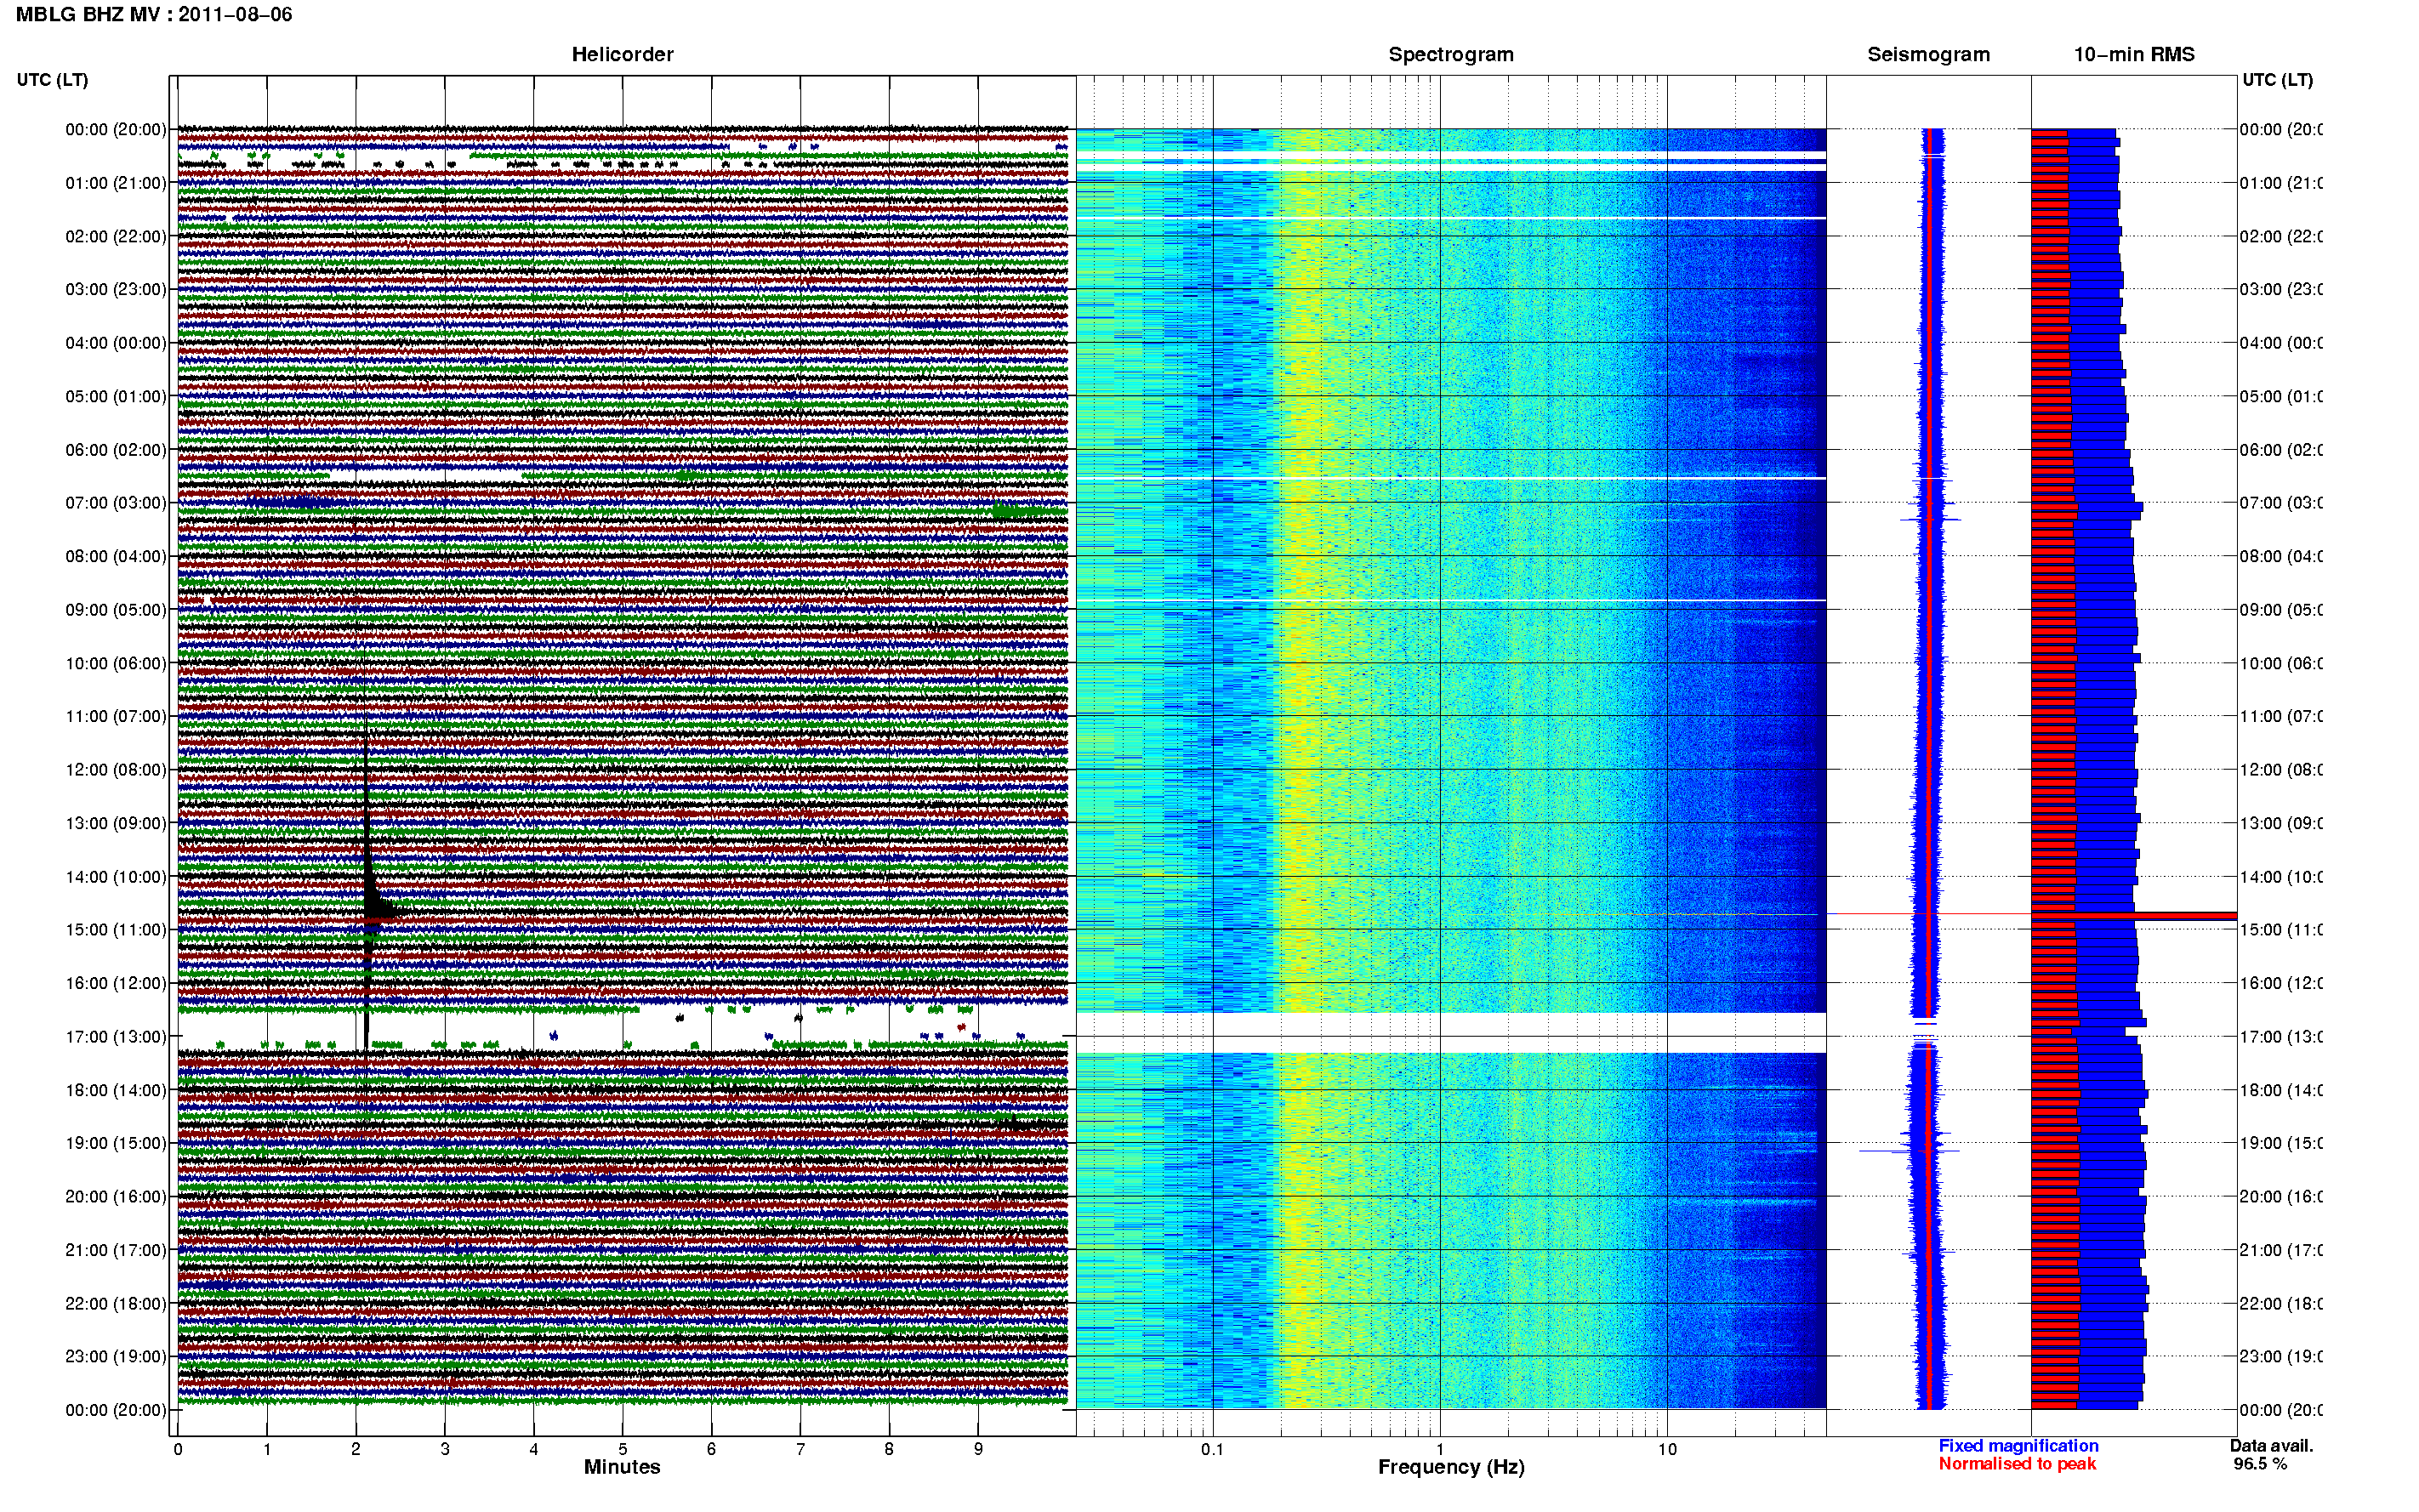The image size is (2419, 1512).
Task: Click left time label '02:00 (22:00)'
Action: coord(116,237)
